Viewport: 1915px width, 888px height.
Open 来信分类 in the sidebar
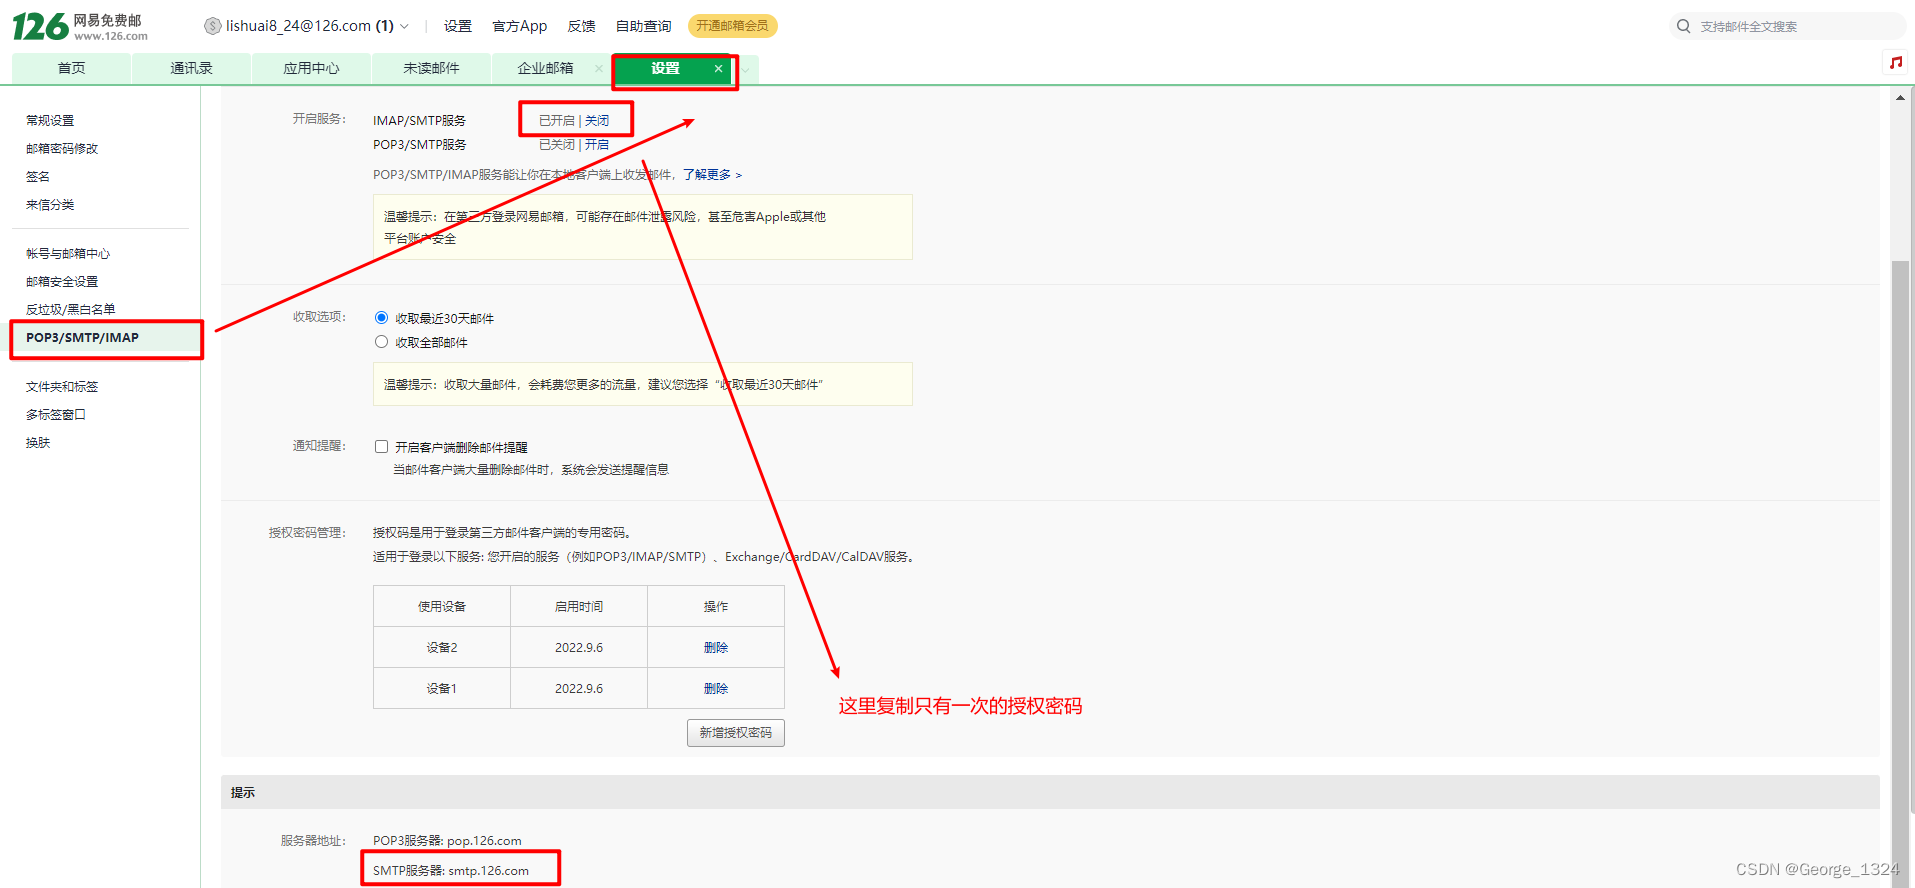(50, 204)
